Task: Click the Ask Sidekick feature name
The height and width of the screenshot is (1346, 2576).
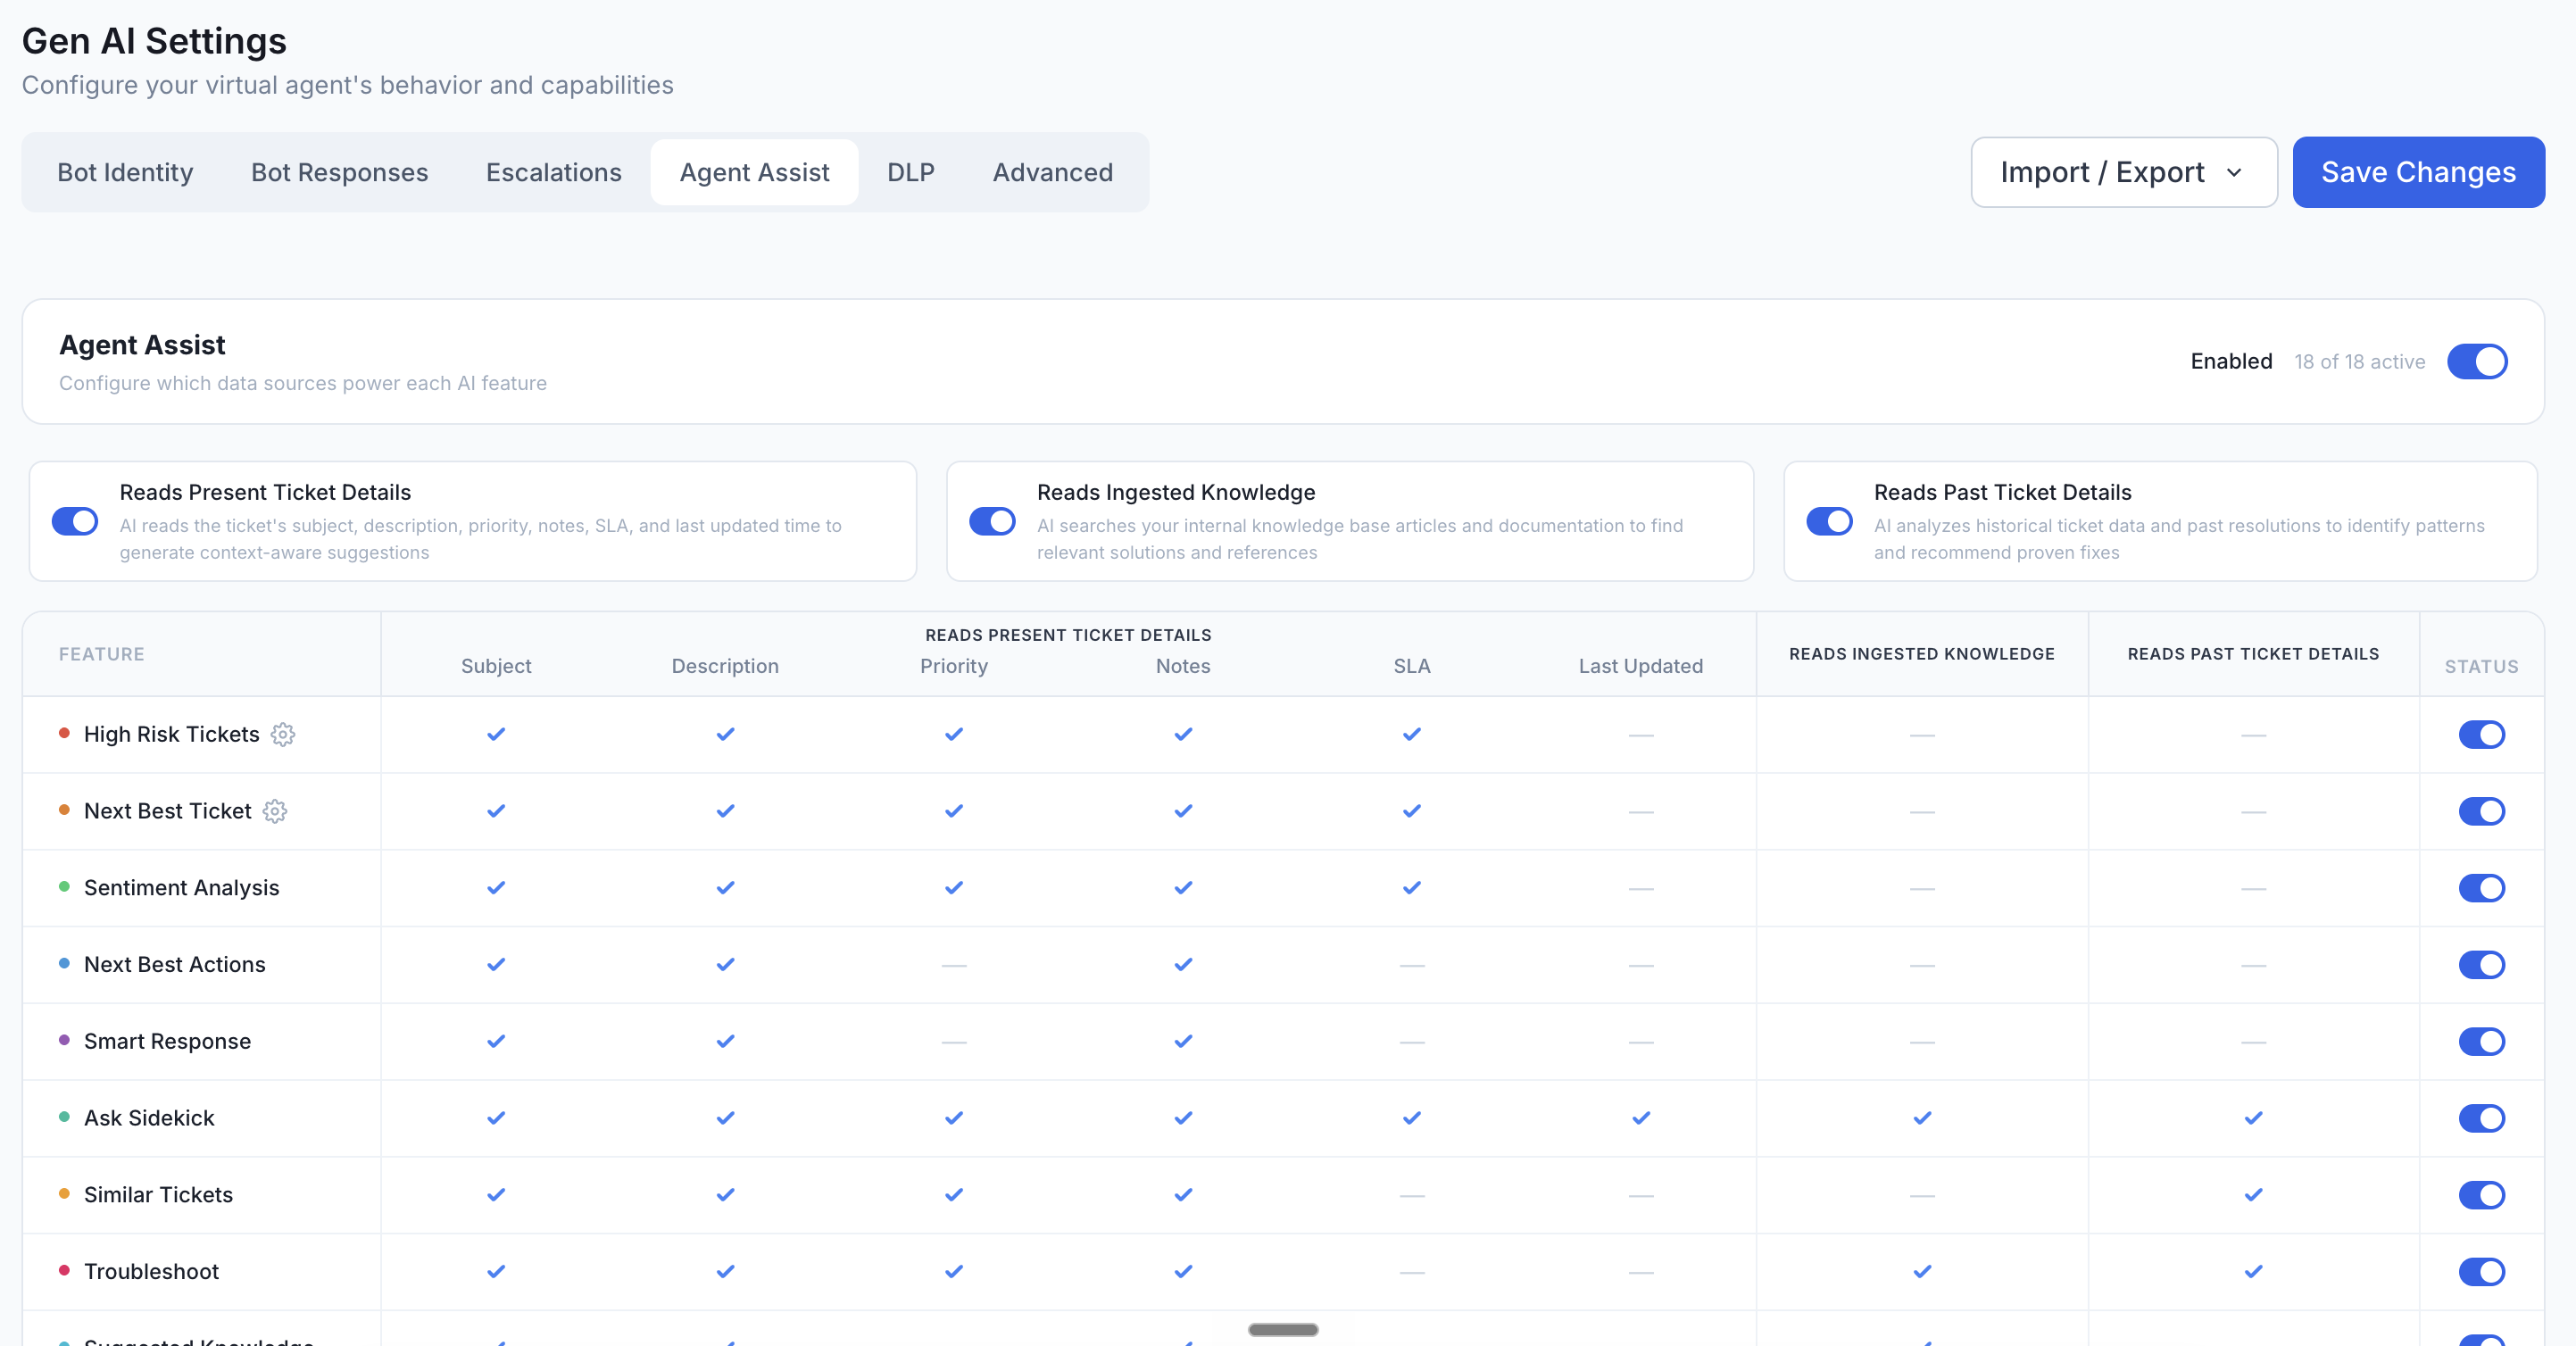Action: [149, 1118]
